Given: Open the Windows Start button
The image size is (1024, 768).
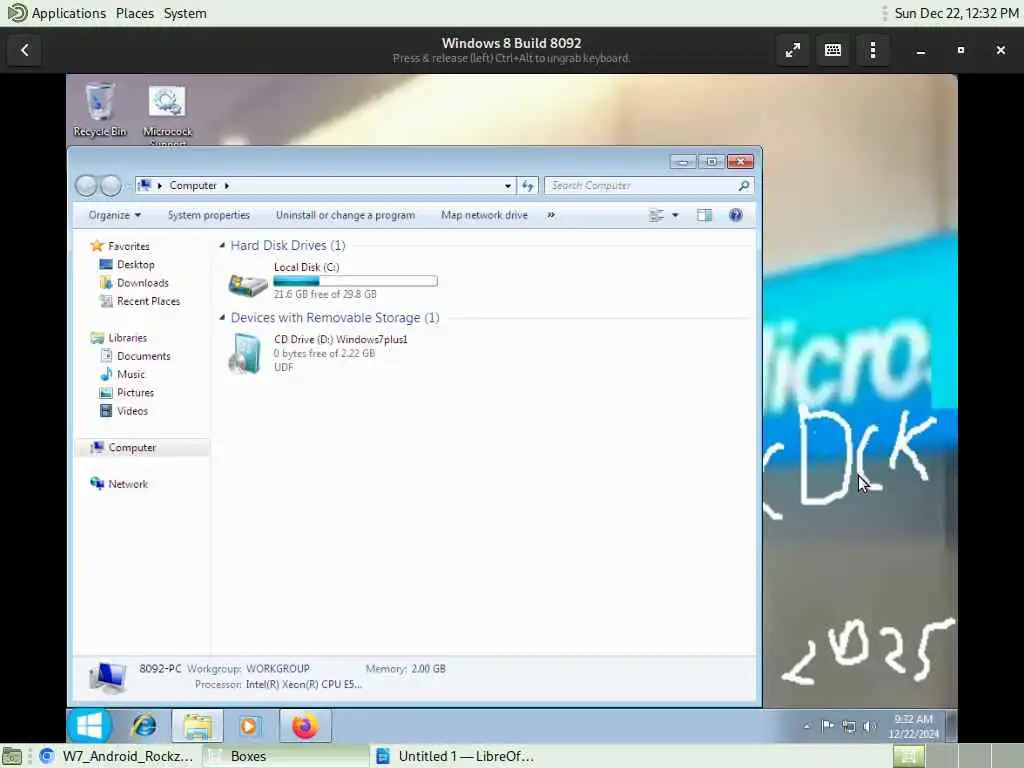Looking at the screenshot, I should [x=89, y=726].
